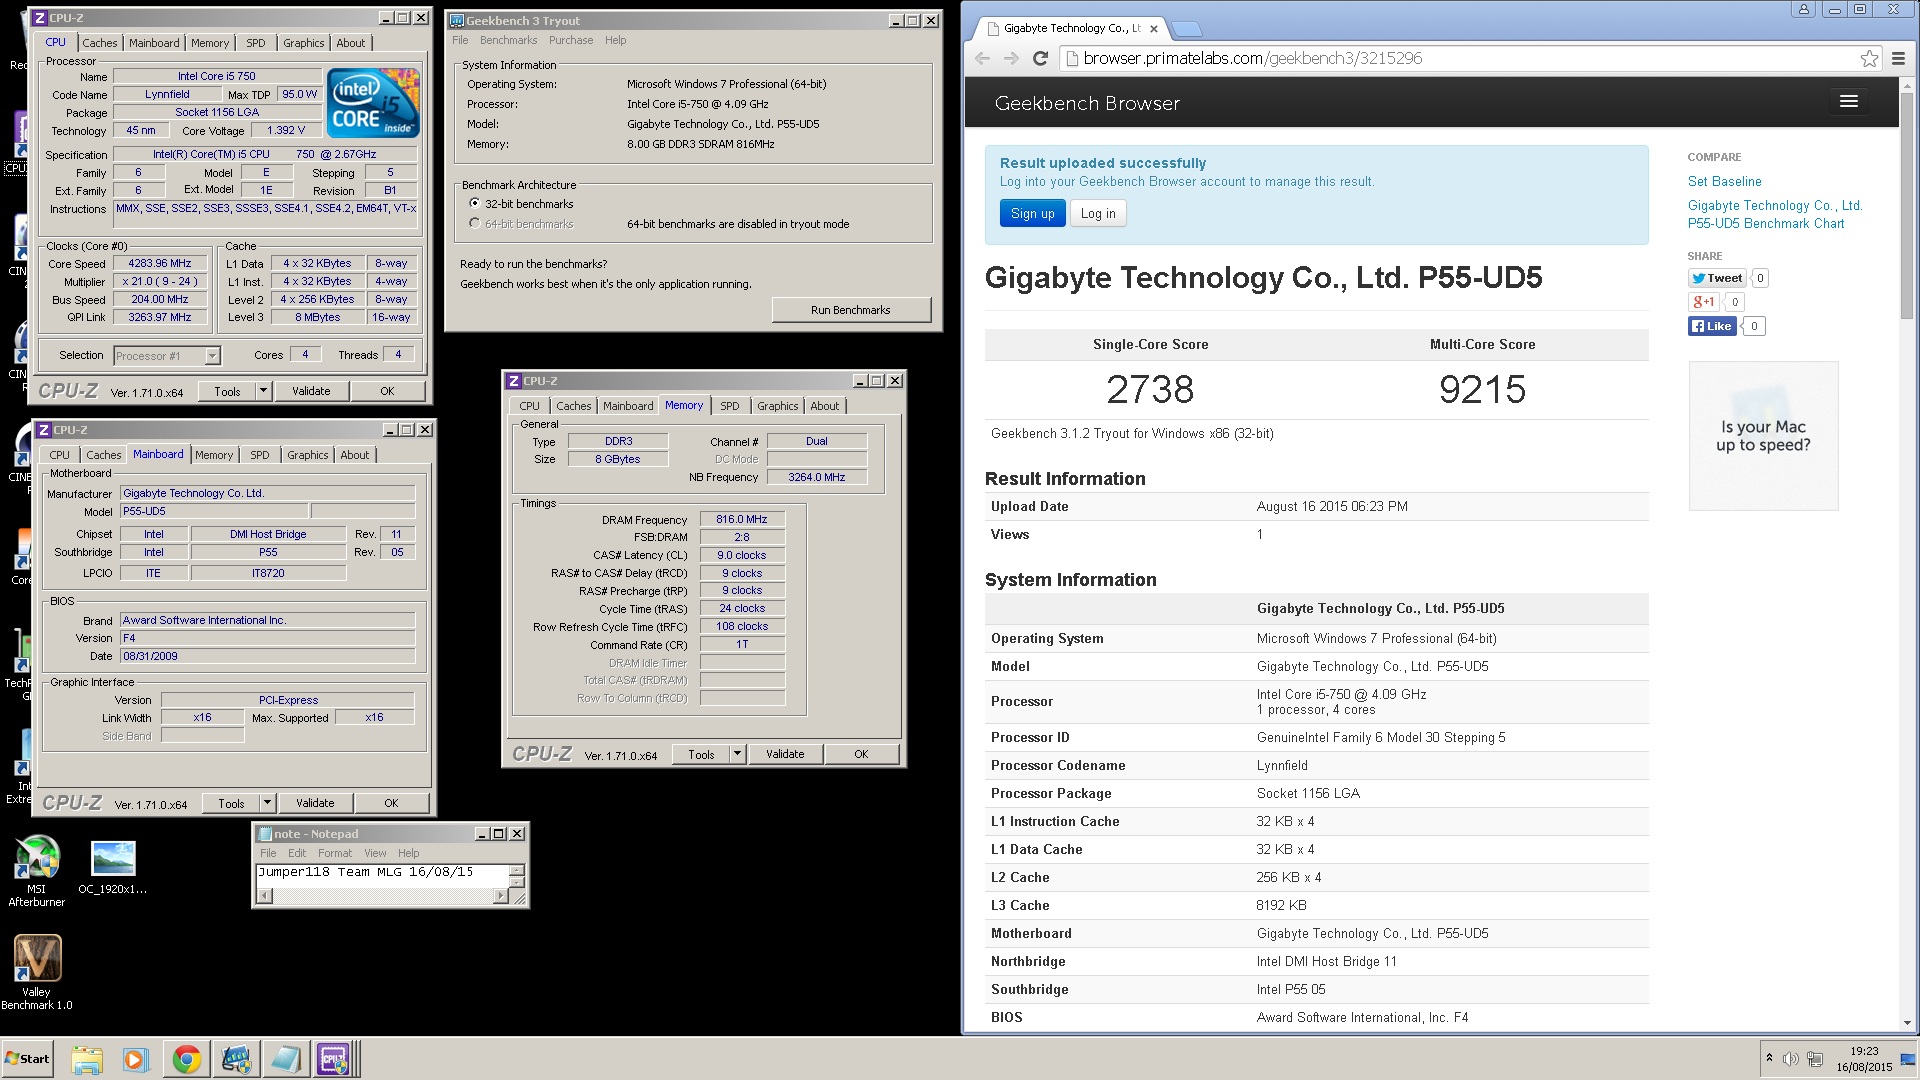Image resolution: width=1920 pixels, height=1080 pixels.
Task: Click Tools button in CPU-Z Memory window
Action: tap(701, 754)
